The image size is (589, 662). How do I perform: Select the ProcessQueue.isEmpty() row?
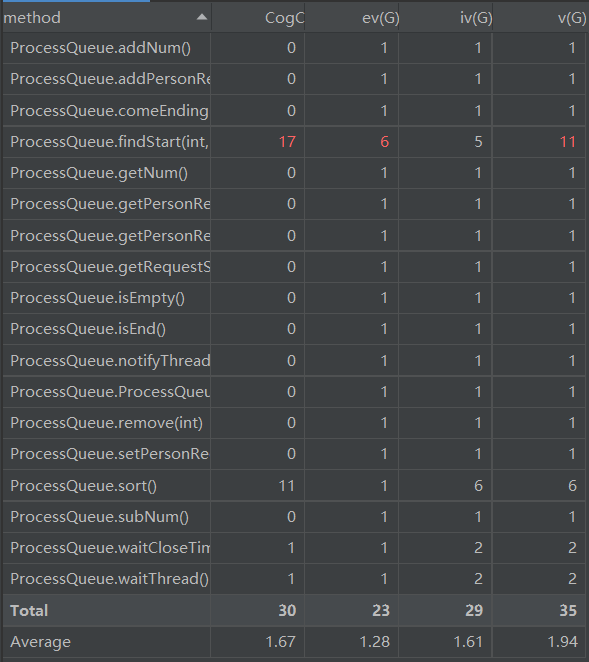(294, 298)
